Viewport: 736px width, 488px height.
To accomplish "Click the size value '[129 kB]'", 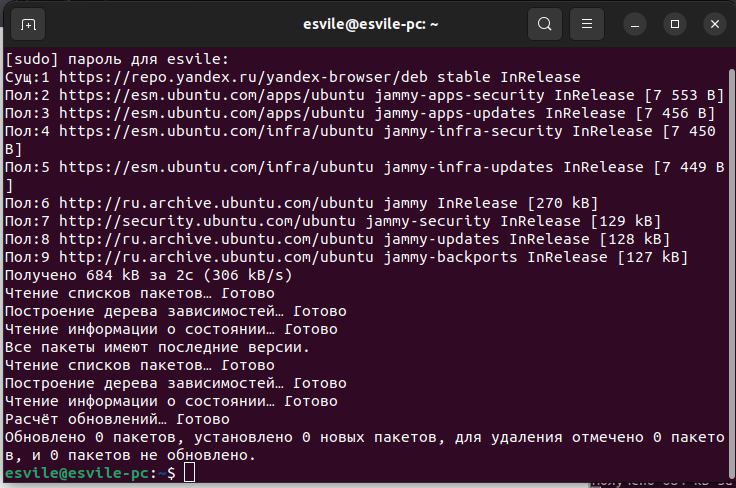I will [626, 221].
